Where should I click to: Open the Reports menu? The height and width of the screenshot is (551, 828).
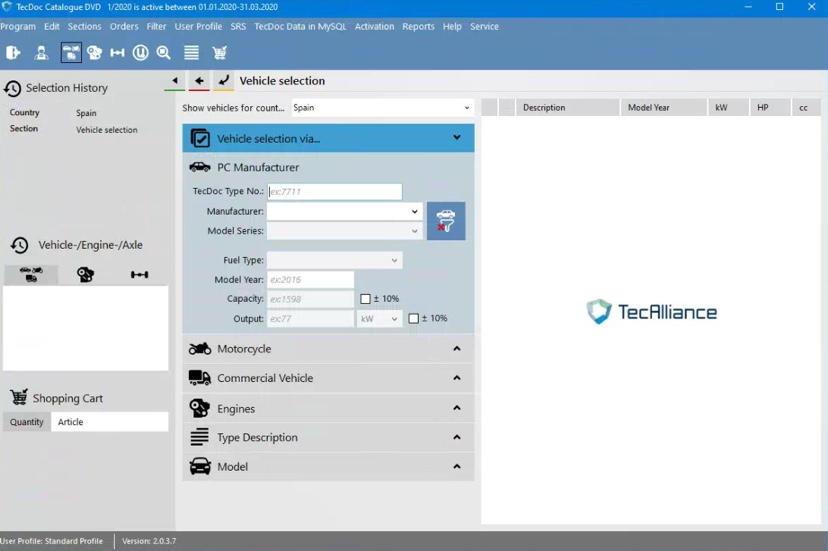(x=418, y=26)
